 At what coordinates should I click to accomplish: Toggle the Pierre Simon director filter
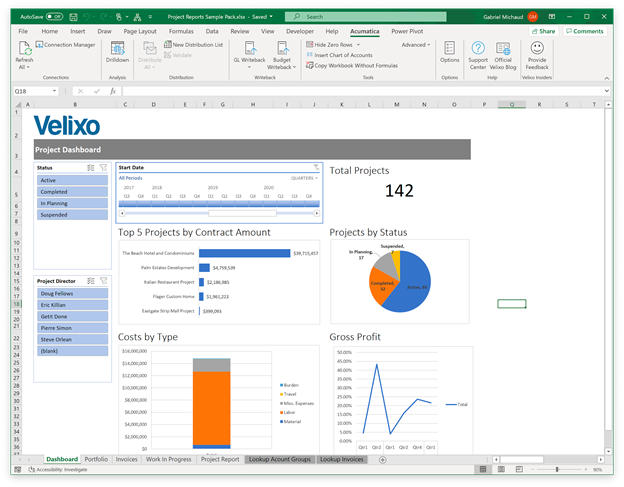coord(72,328)
